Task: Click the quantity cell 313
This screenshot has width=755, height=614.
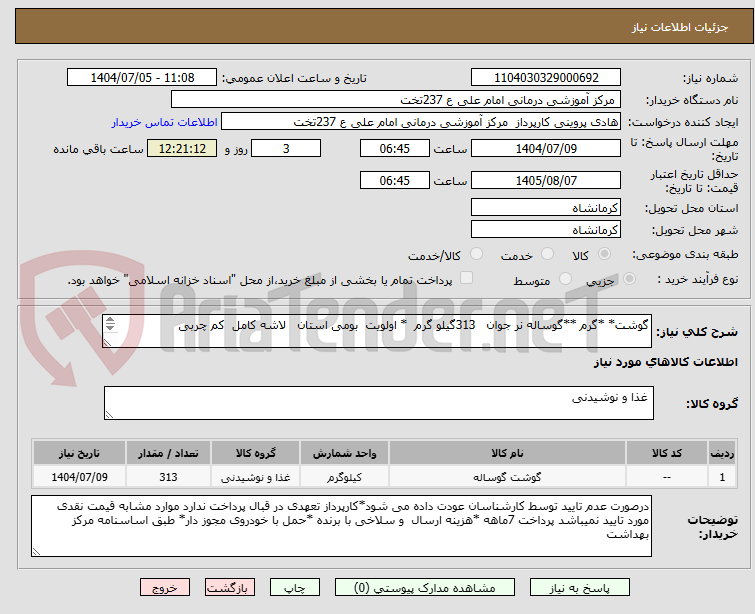Action: coord(168,477)
